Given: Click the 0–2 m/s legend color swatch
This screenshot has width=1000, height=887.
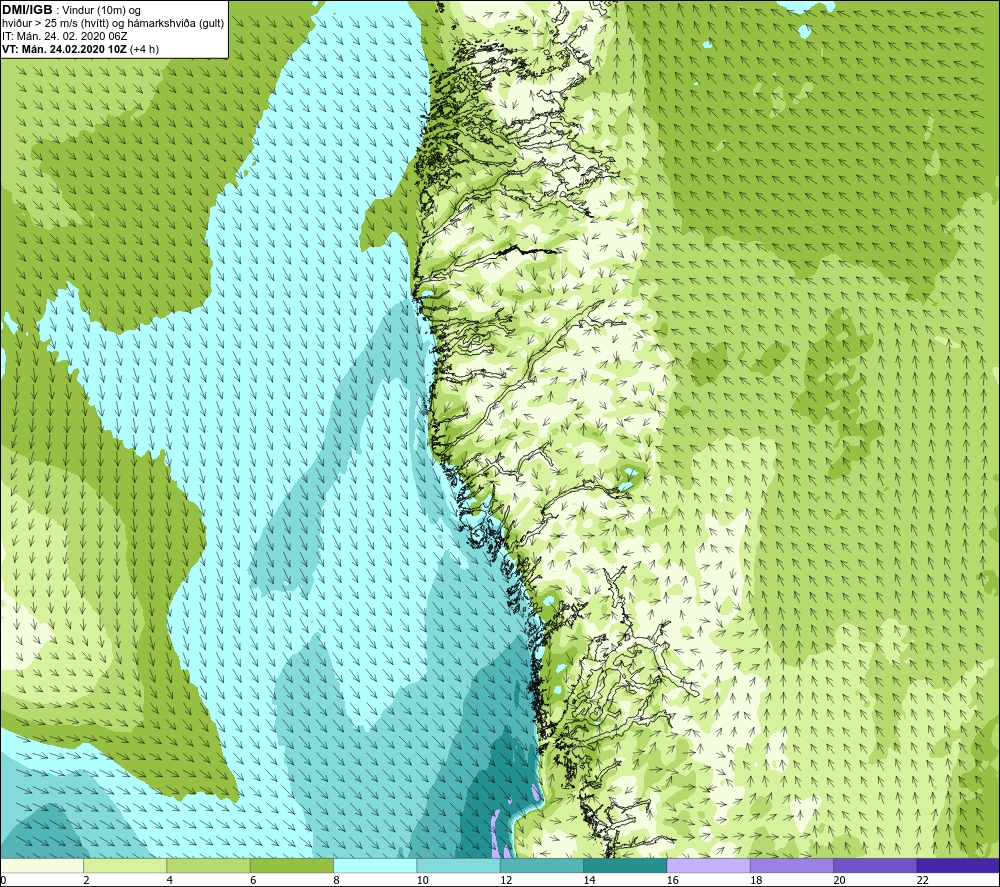Looking at the screenshot, I should coord(41,865).
